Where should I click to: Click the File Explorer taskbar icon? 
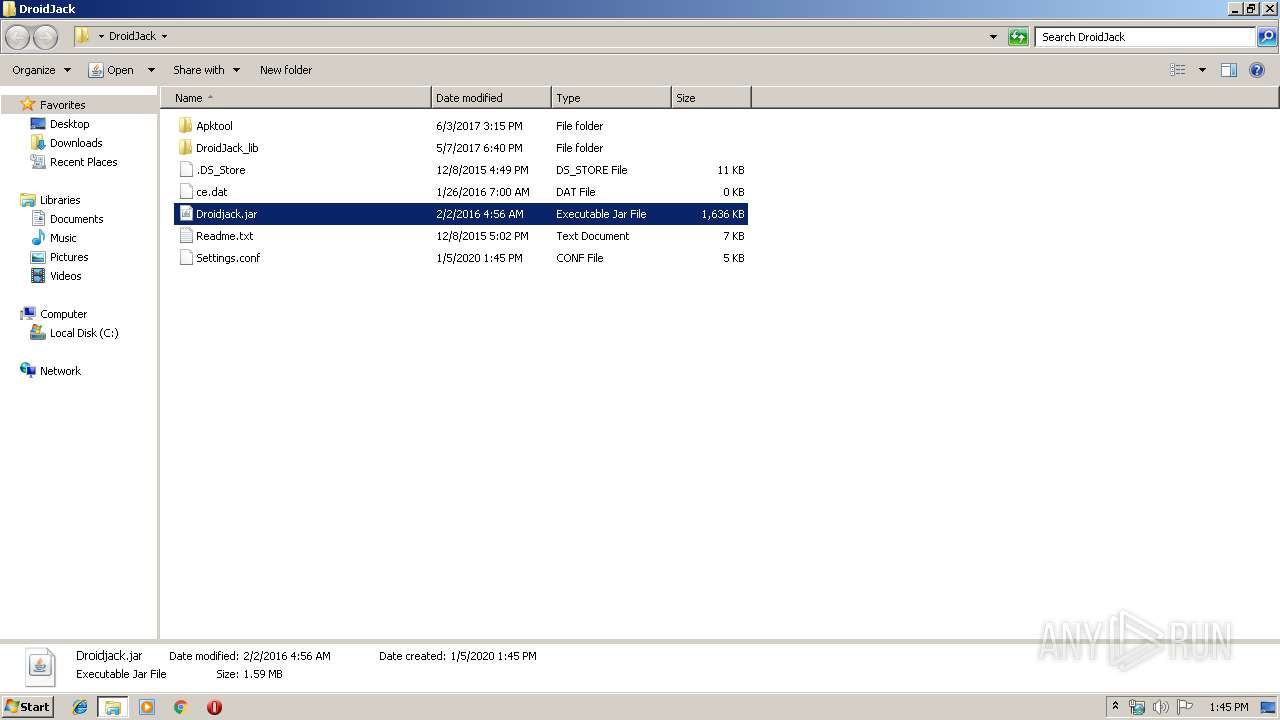(113, 707)
